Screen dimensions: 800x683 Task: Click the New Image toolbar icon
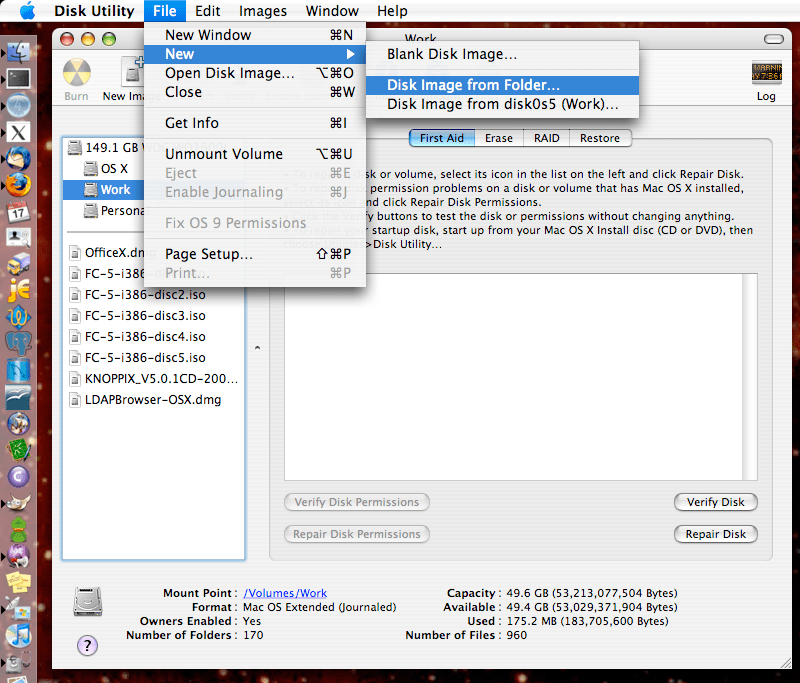point(132,73)
